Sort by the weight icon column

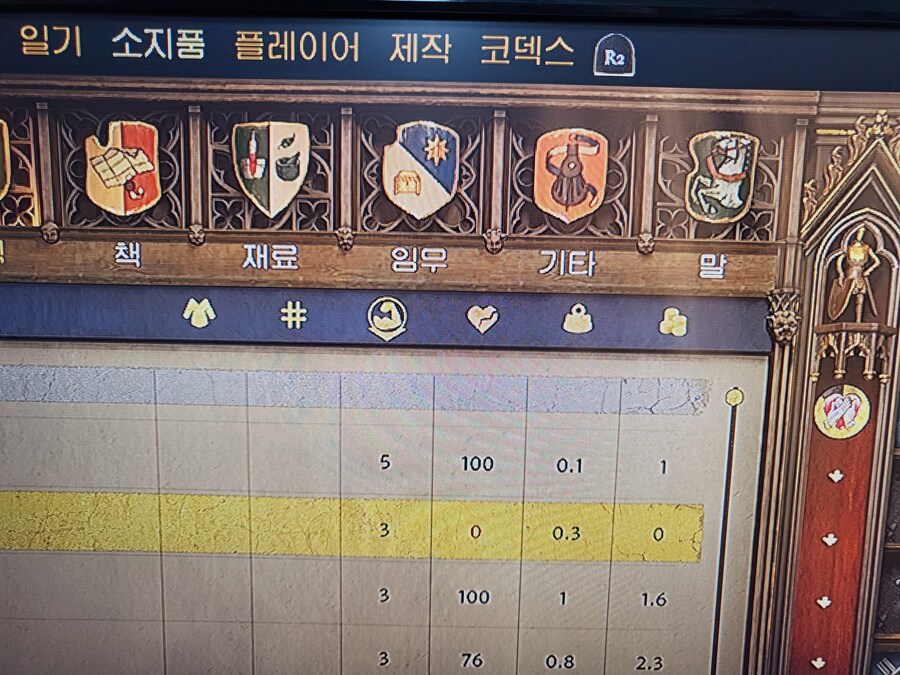click(x=577, y=319)
